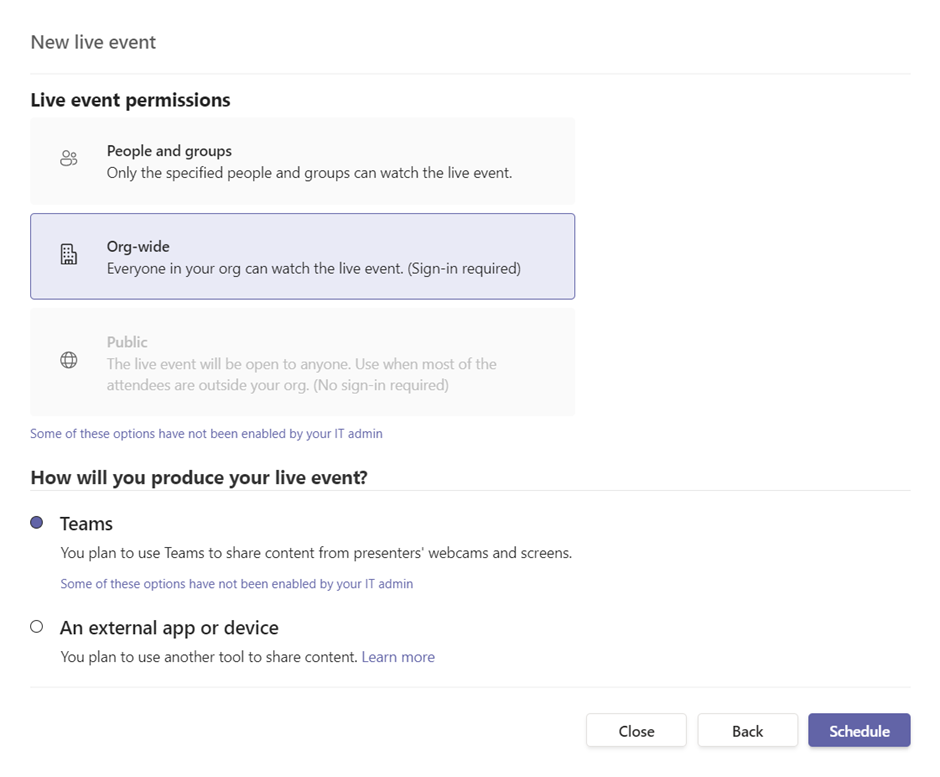
Task: Click the Teams webcams and screens description
Action: coord(316,553)
